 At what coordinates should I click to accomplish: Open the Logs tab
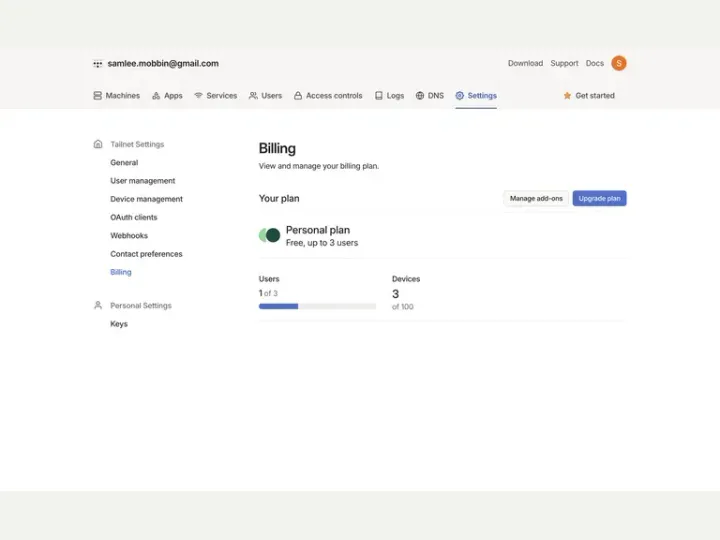click(x=389, y=96)
